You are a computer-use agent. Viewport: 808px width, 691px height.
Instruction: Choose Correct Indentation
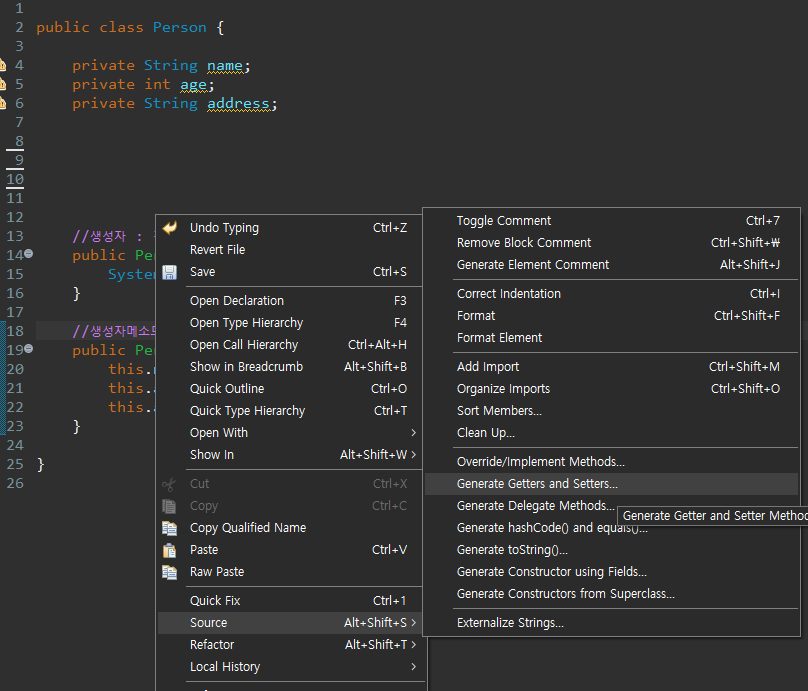tap(612, 294)
